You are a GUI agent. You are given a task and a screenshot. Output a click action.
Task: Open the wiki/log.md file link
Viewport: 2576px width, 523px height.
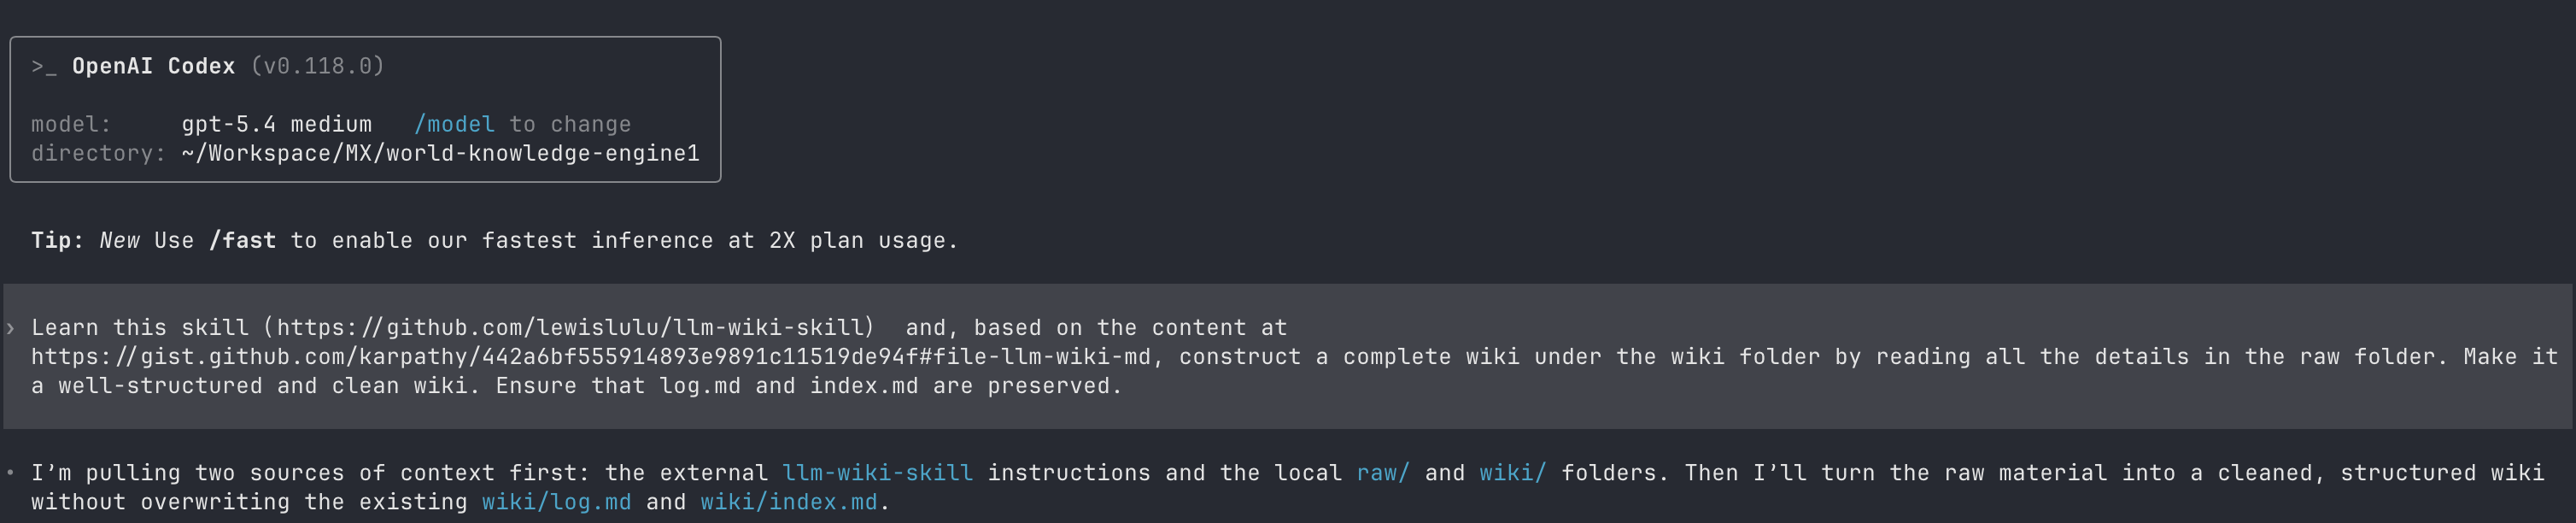click(x=556, y=502)
